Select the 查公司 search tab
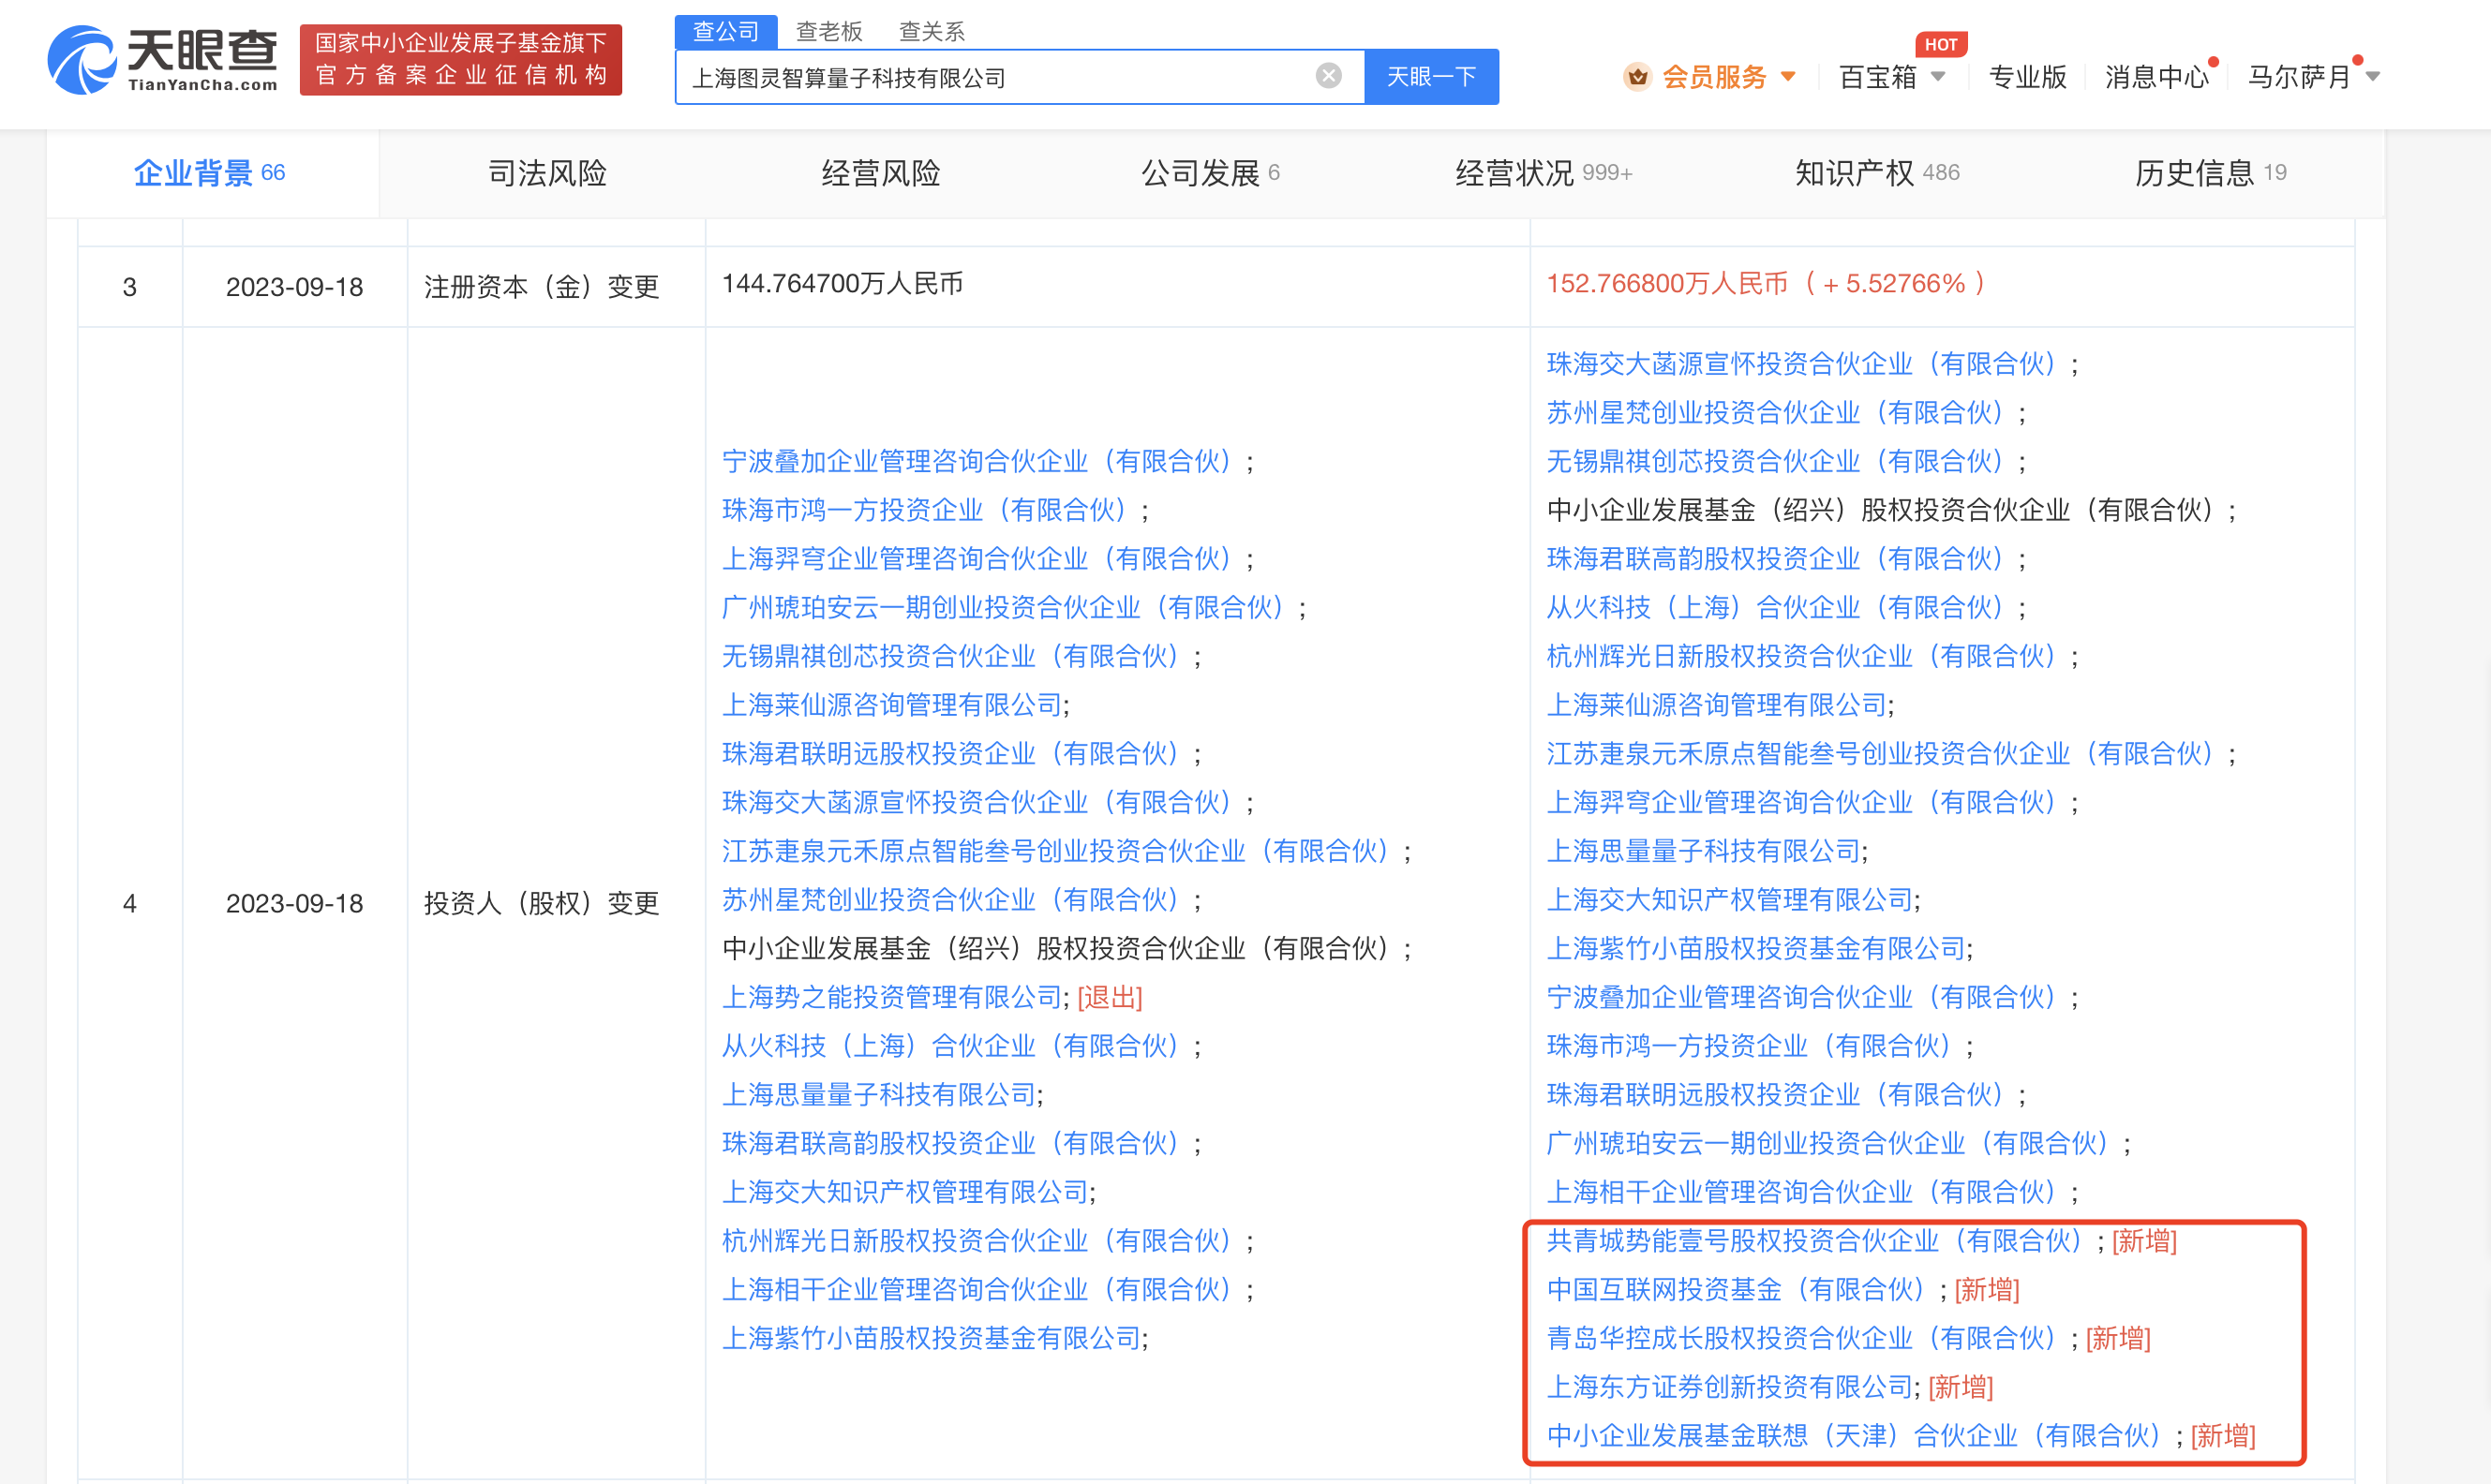The height and width of the screenshot is (1484, 2491). pos(726,31)
